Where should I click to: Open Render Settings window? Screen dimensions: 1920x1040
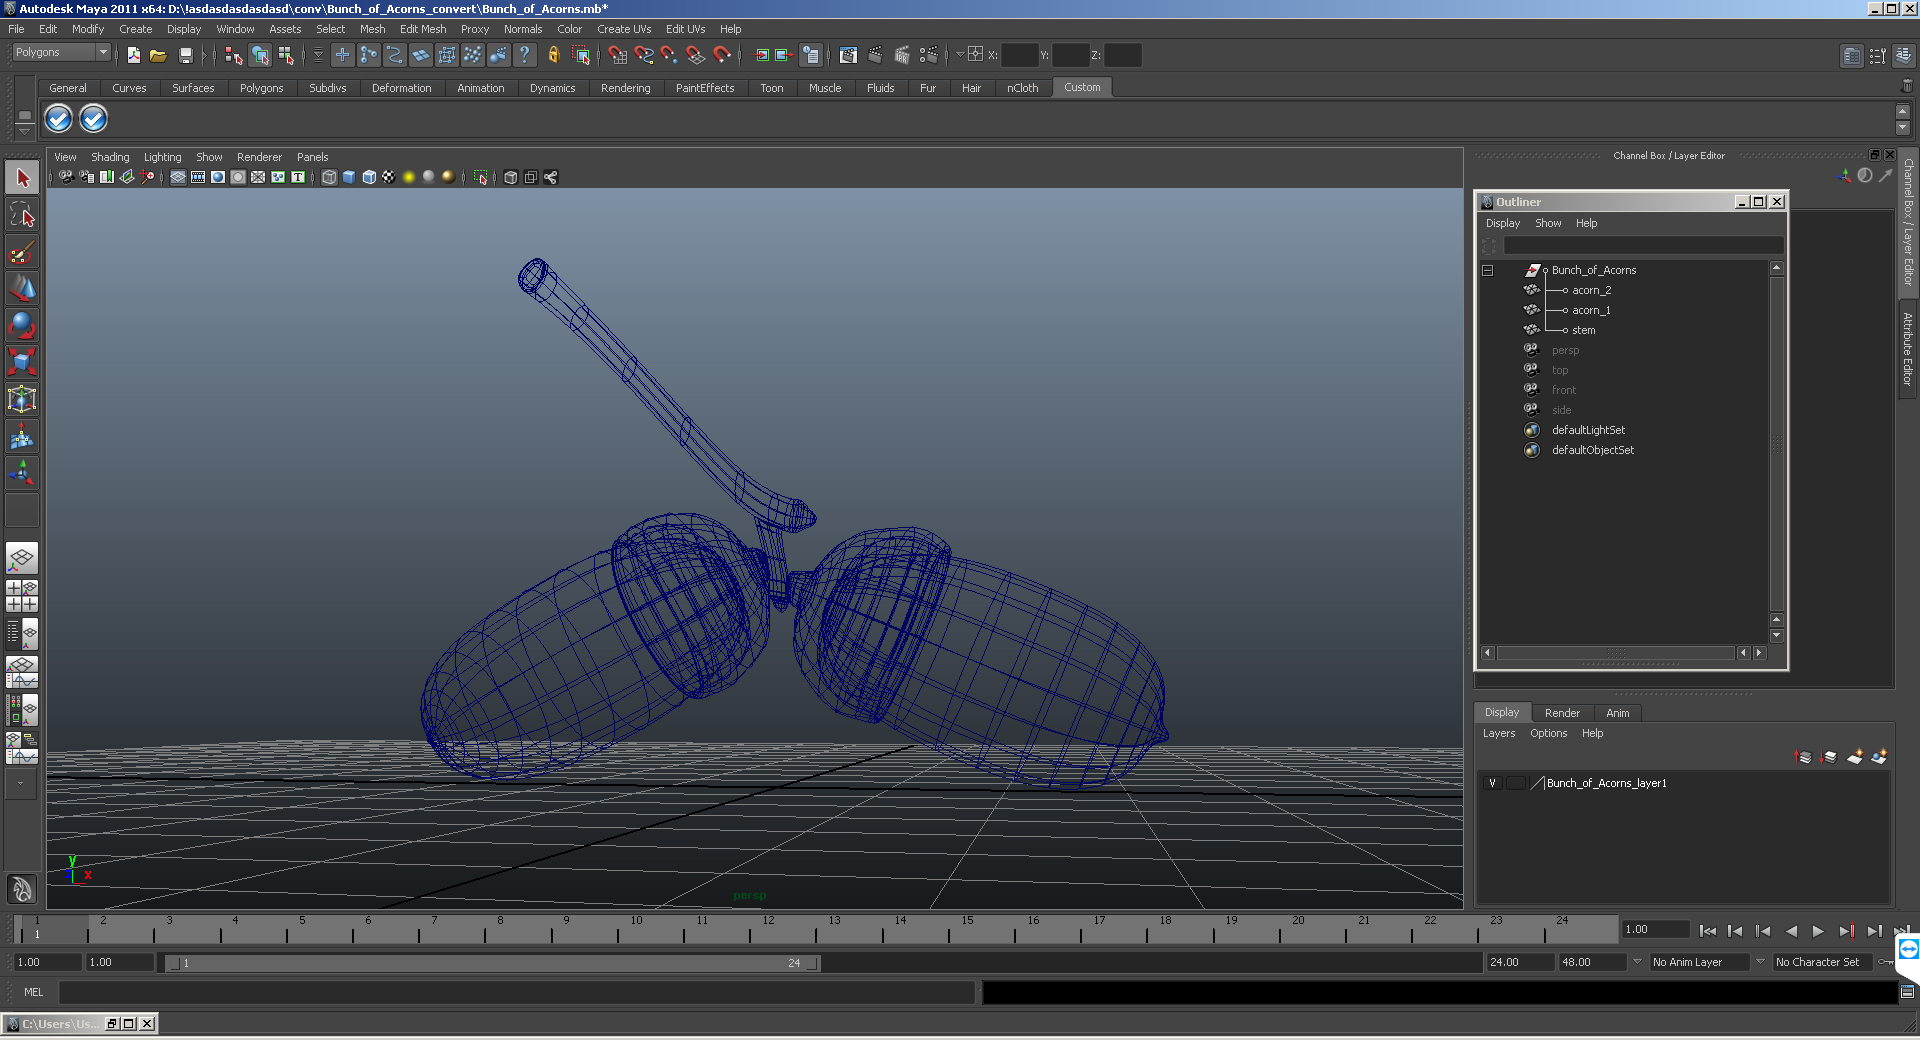coord(928,55)
